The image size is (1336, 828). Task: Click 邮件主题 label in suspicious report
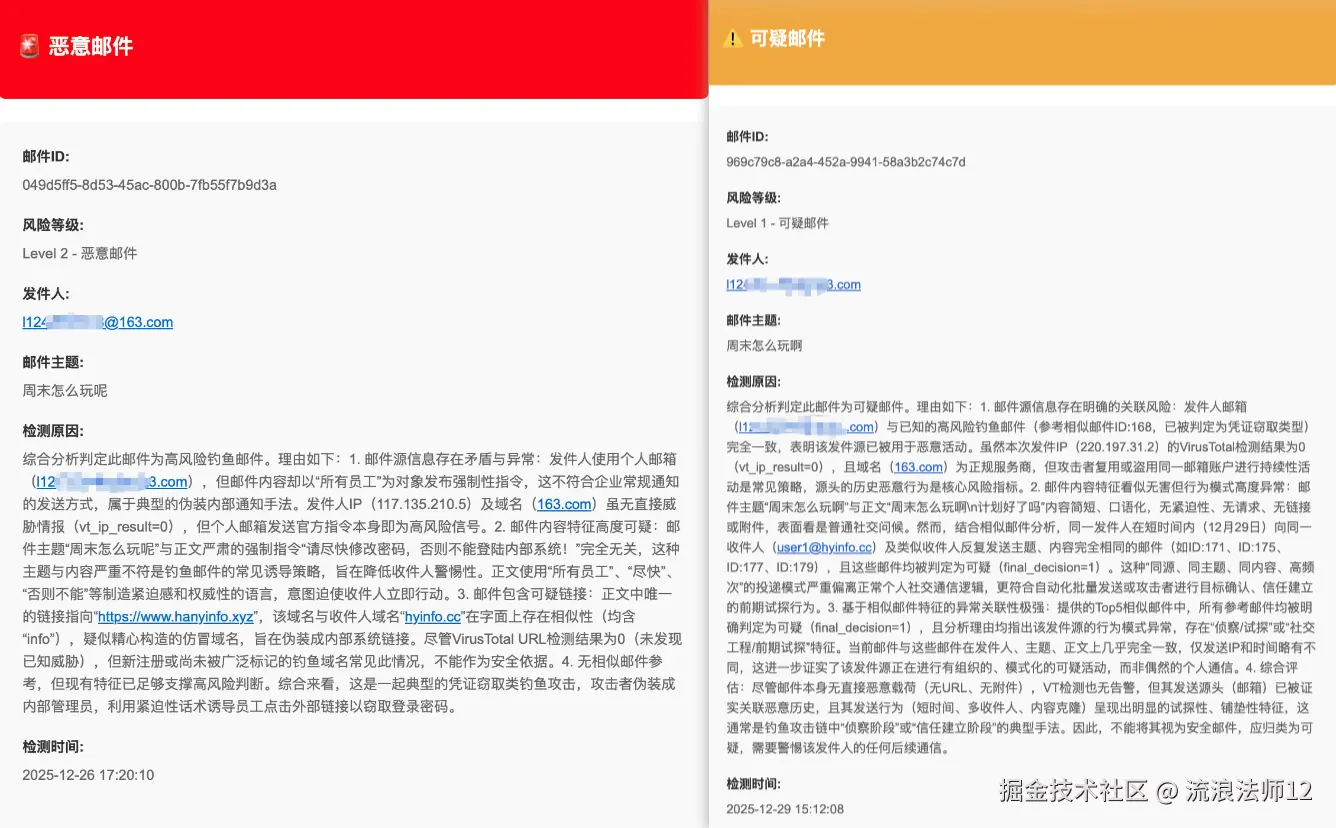pos(754,321)
